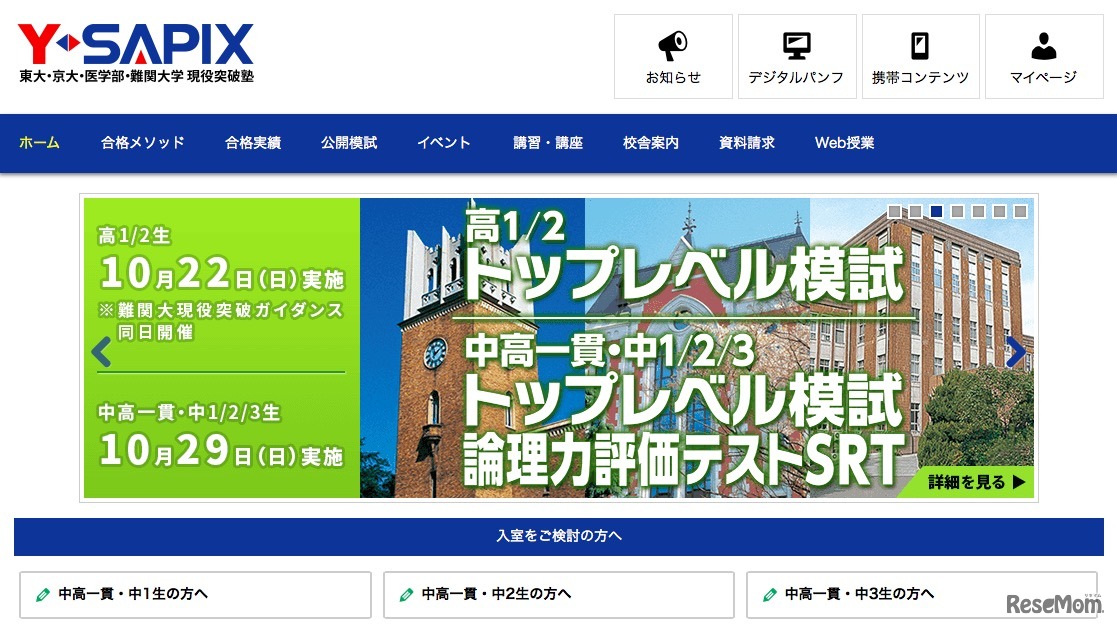The height and width of the screenshot is (627, 1117).
Task: Select the sixth carousel indicator dot
Action: [x=999, y=212]
